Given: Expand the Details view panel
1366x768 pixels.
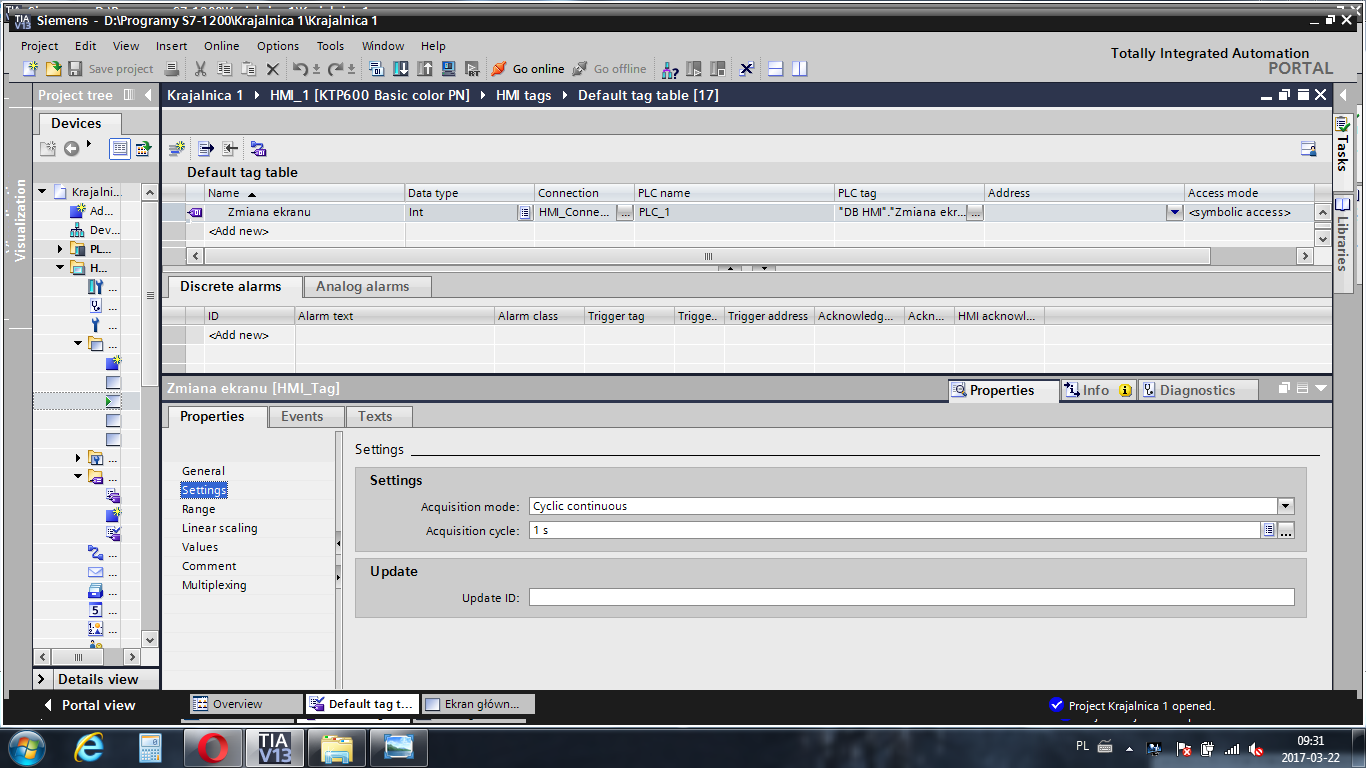Looking at the screenshot, I should (42, 679).
